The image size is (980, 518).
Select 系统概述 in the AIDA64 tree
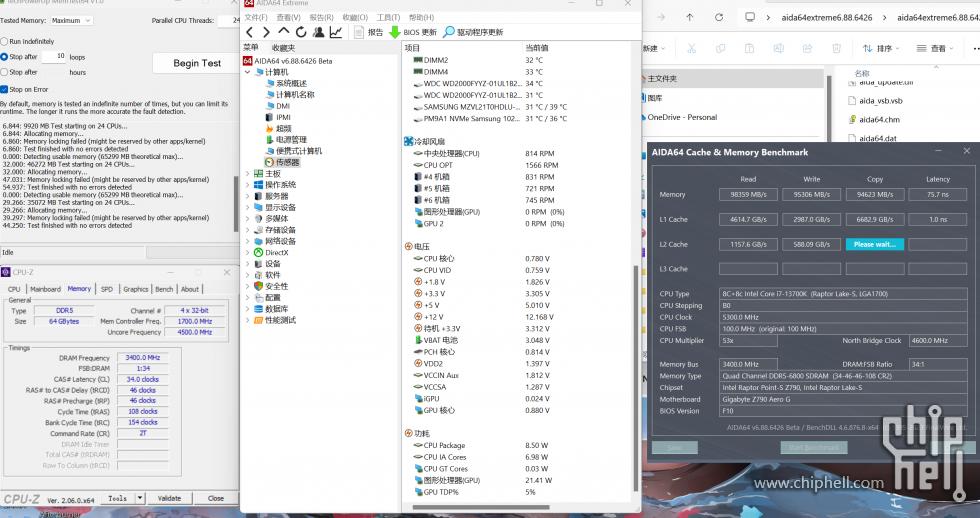point(291,83)
